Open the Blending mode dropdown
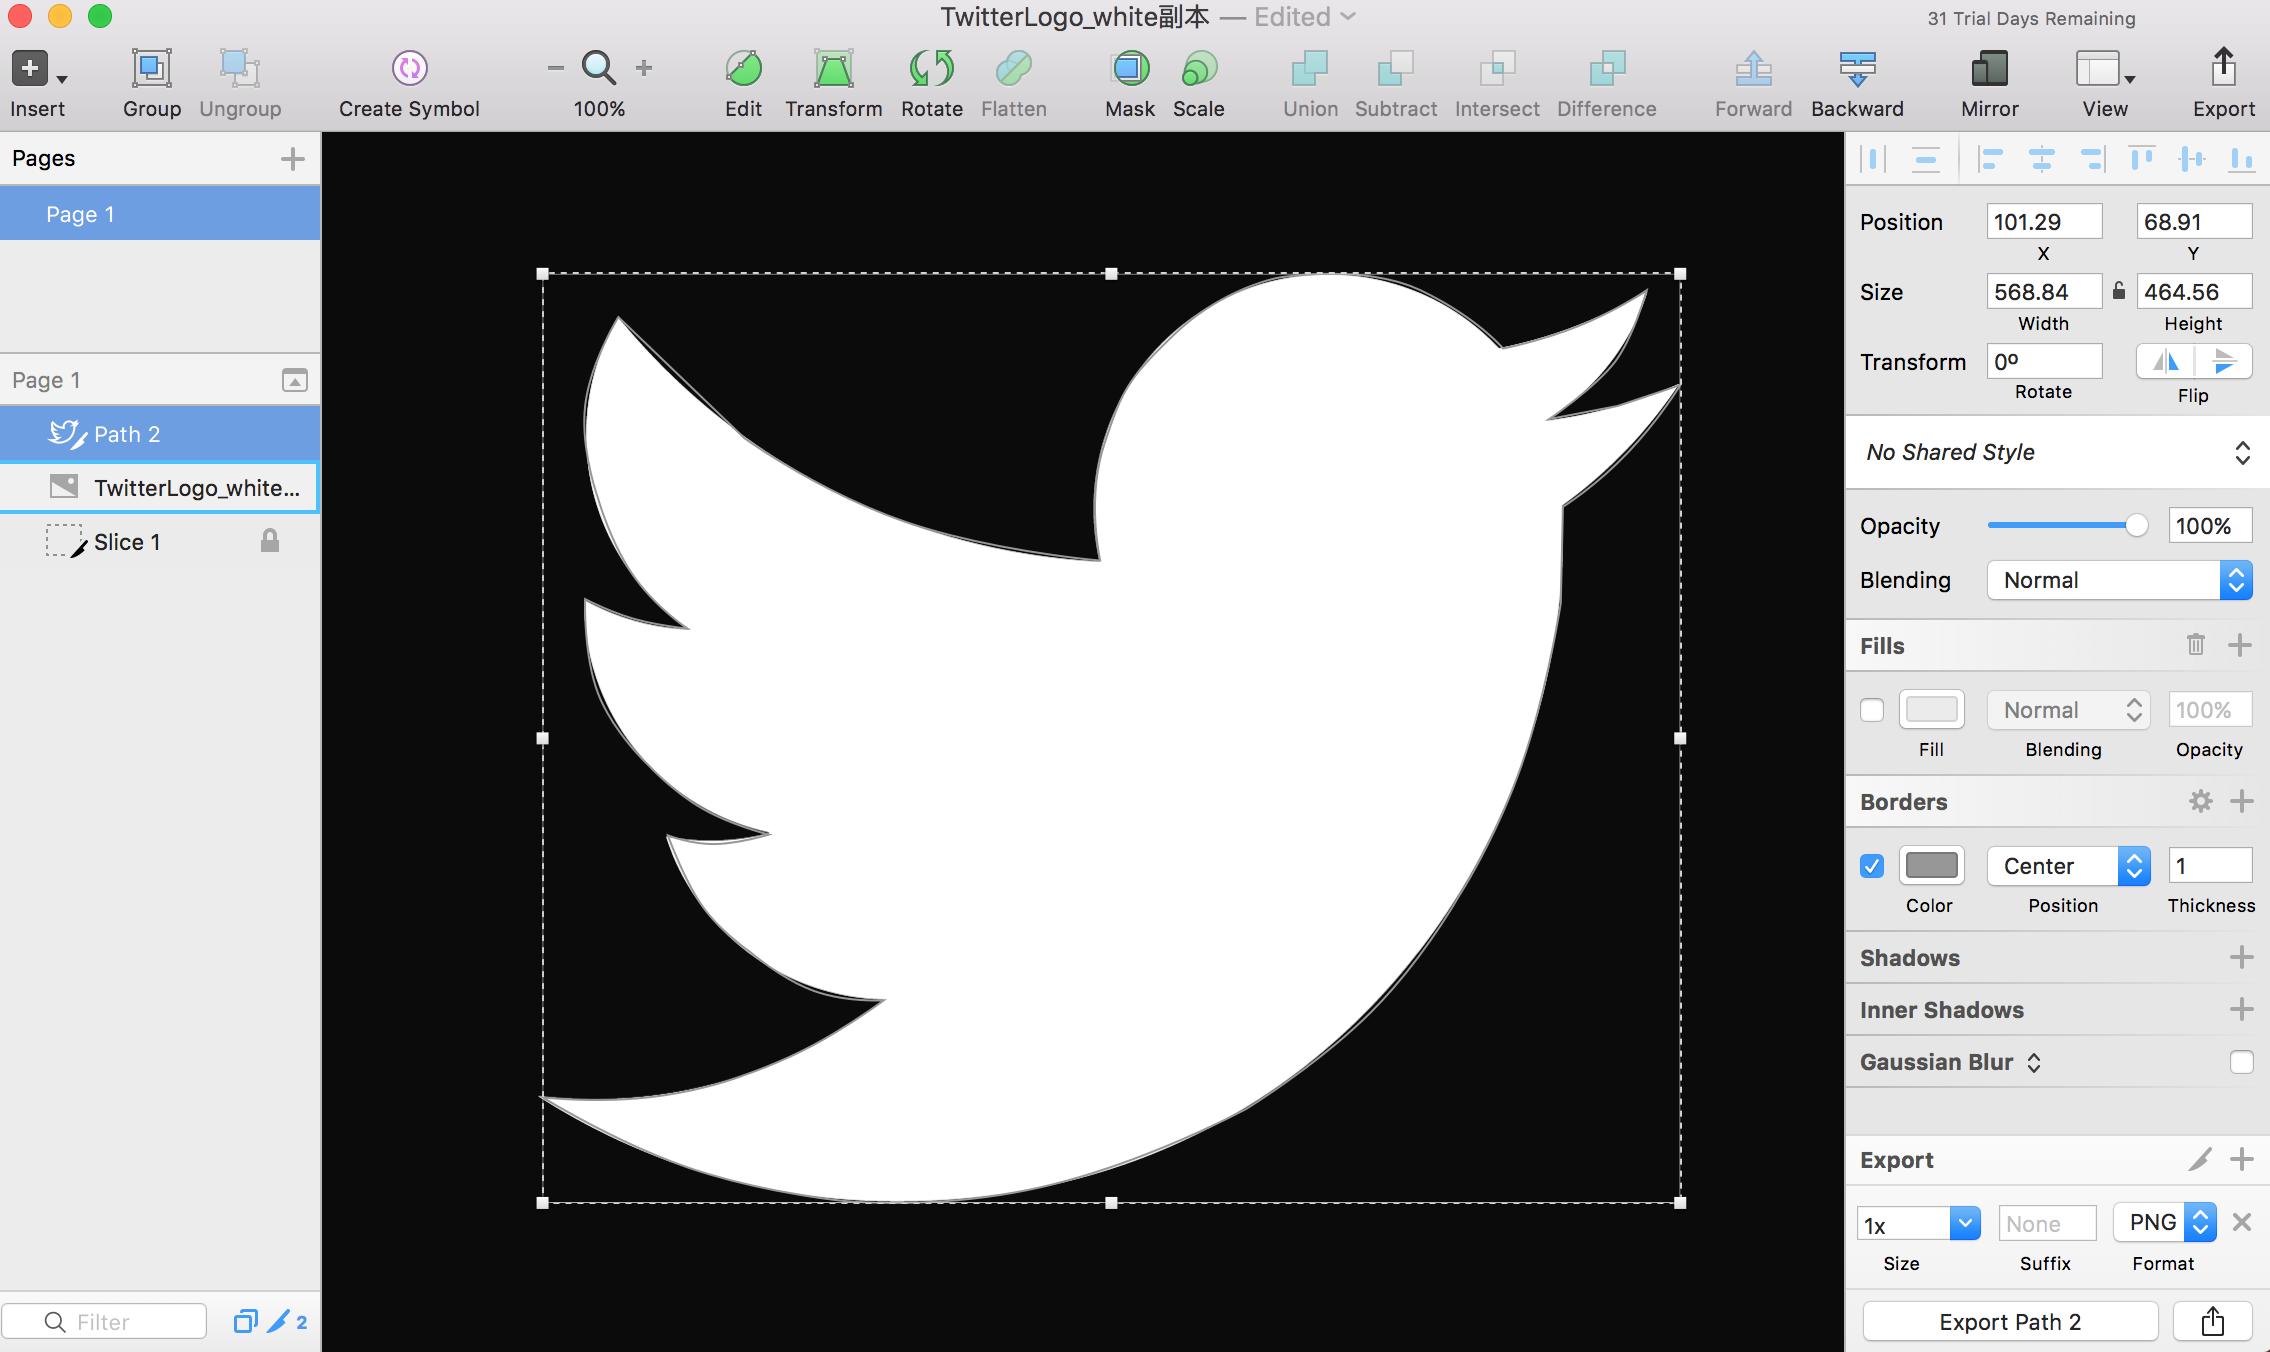 tap(2119, 580)
